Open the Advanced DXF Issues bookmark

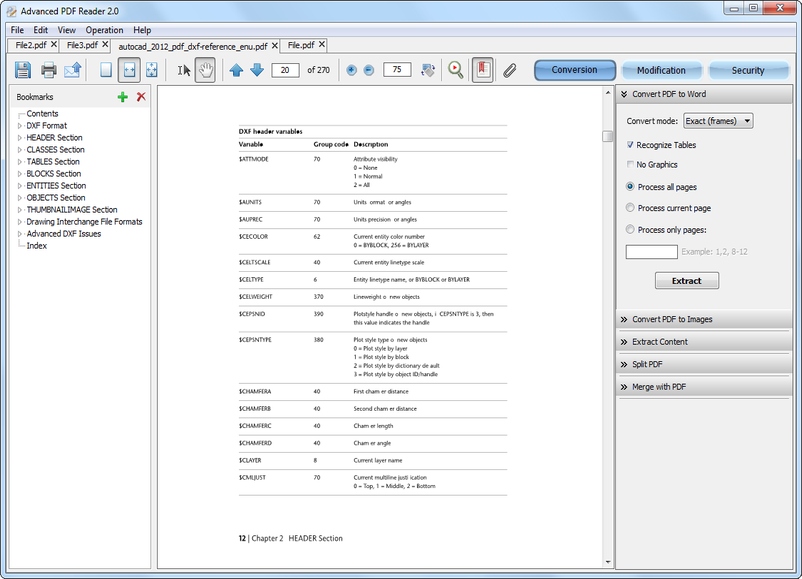pos(63,234)
